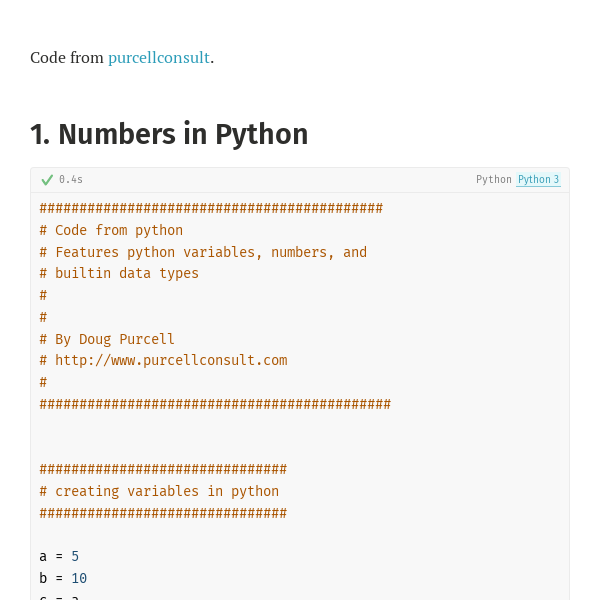This screenshot has height=600, width=600.
Task: Select the Python language label
Action: 493,180
